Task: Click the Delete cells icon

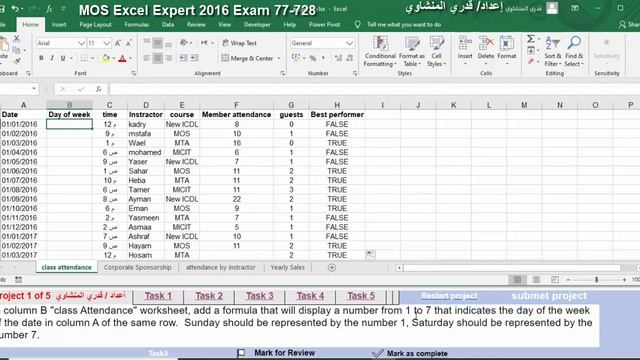Action: (x=486, y=43)
